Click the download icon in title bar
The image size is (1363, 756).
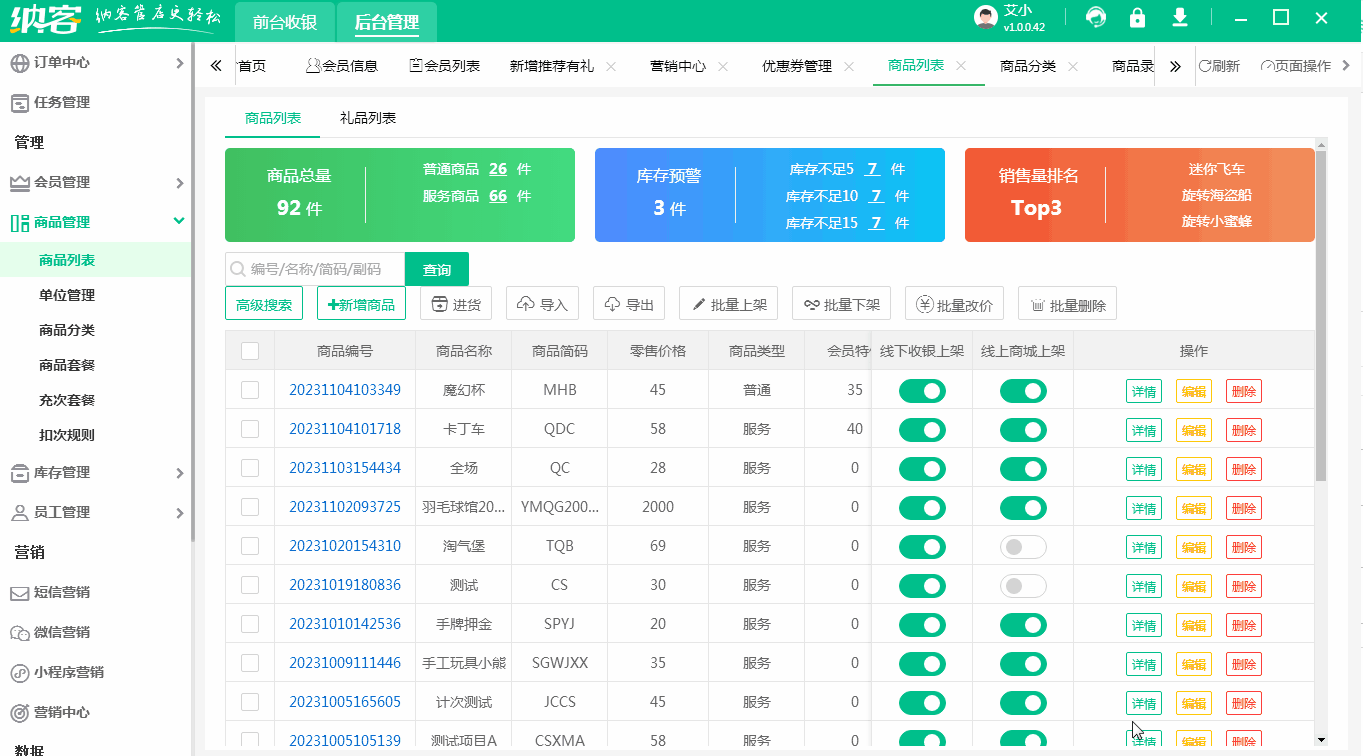pyautogui.click(x=1180, y=18)
